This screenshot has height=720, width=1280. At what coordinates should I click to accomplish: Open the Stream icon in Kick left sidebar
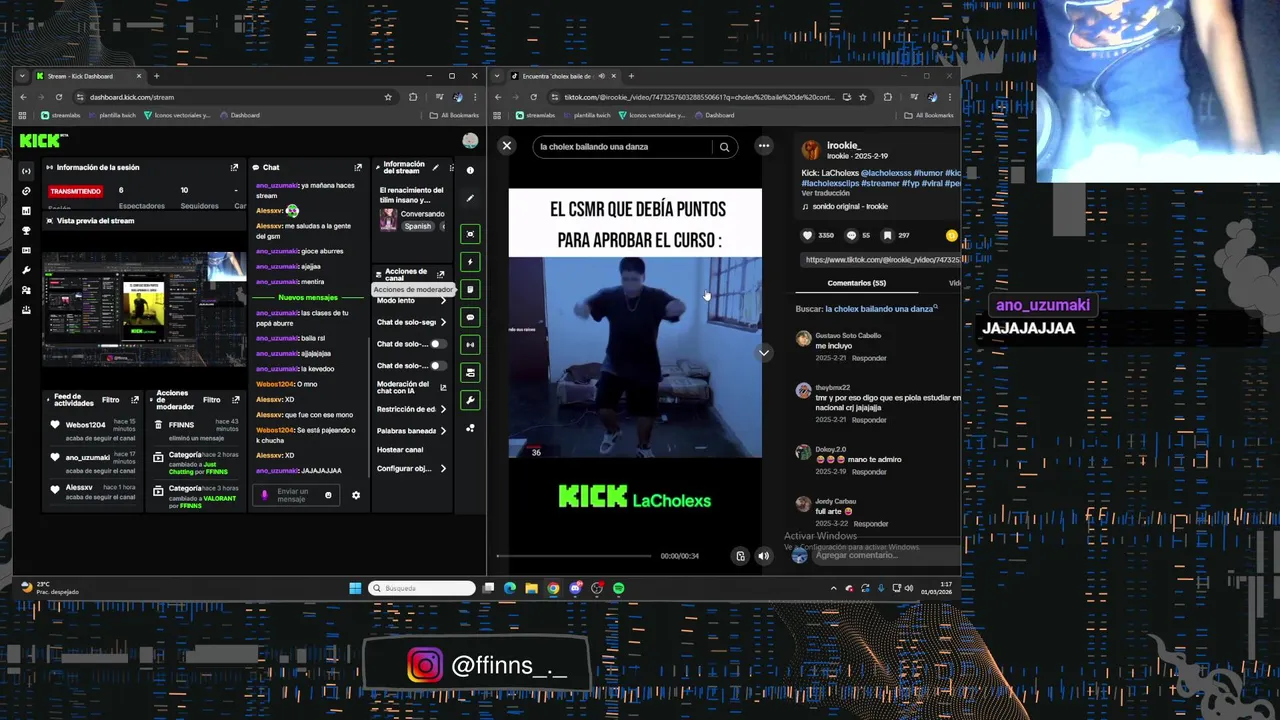pyautogui.click(x=26, y=171)
